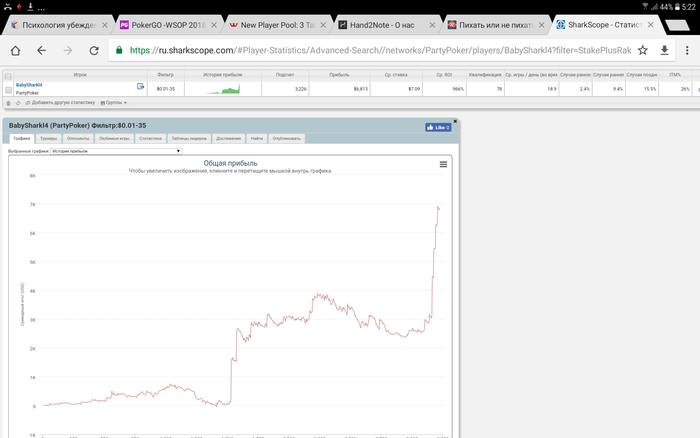Screen dimensions: 700x438
Task: Open the download indicator in status bar
Action: pyautogui.click(x=30, y=6)
